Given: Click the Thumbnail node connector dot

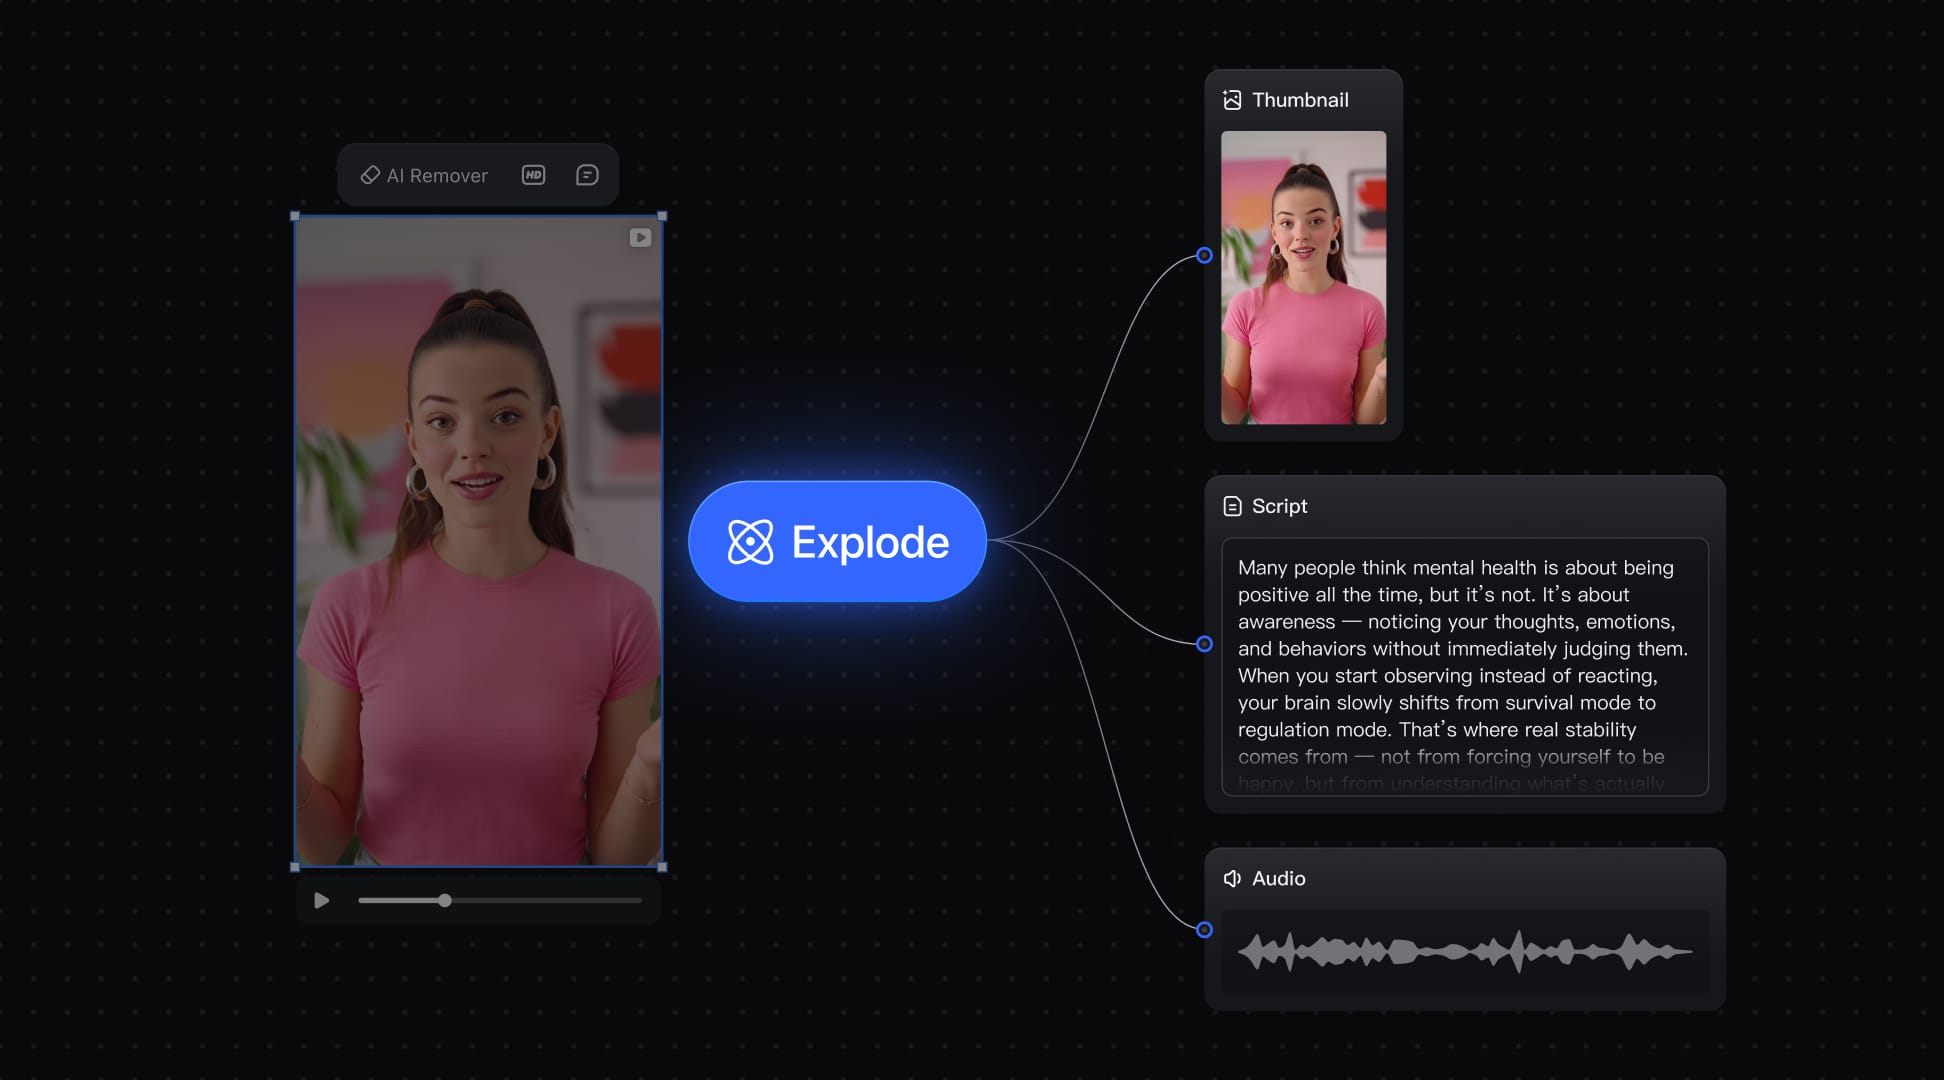Looking at the screenshot, I should [1204, 256].
